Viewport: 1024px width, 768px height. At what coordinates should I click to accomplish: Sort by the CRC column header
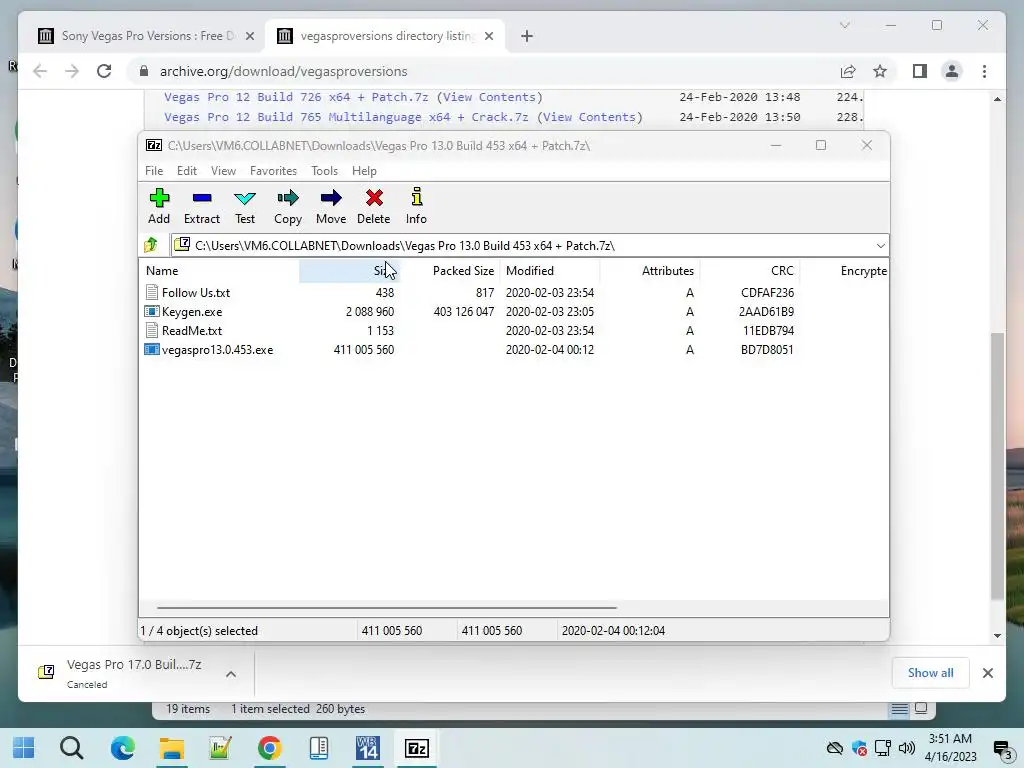pos(750,270)
